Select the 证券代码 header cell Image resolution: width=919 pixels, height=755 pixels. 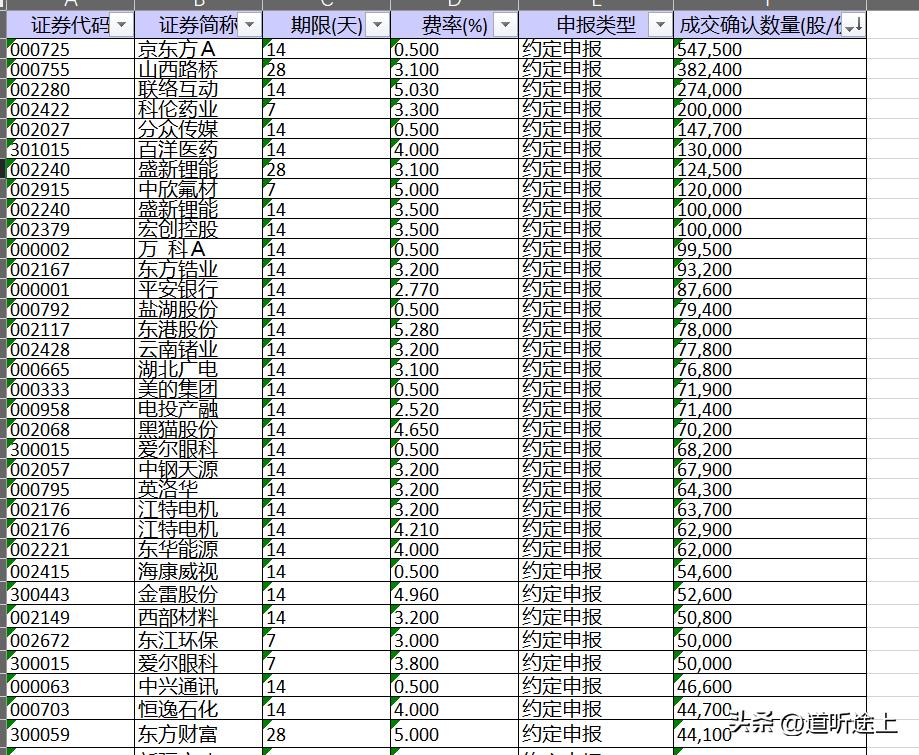[70, 25]
